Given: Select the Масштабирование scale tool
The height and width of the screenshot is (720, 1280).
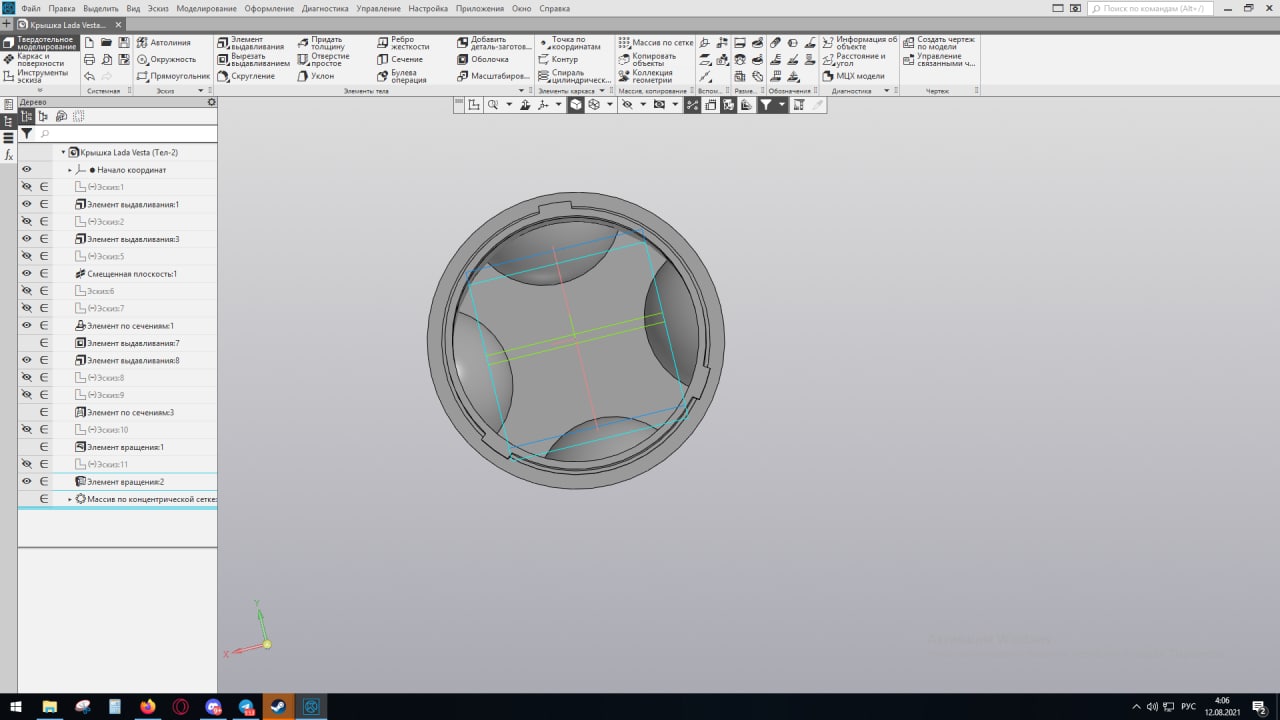Looking at the screenshot, I should point(493,76).
